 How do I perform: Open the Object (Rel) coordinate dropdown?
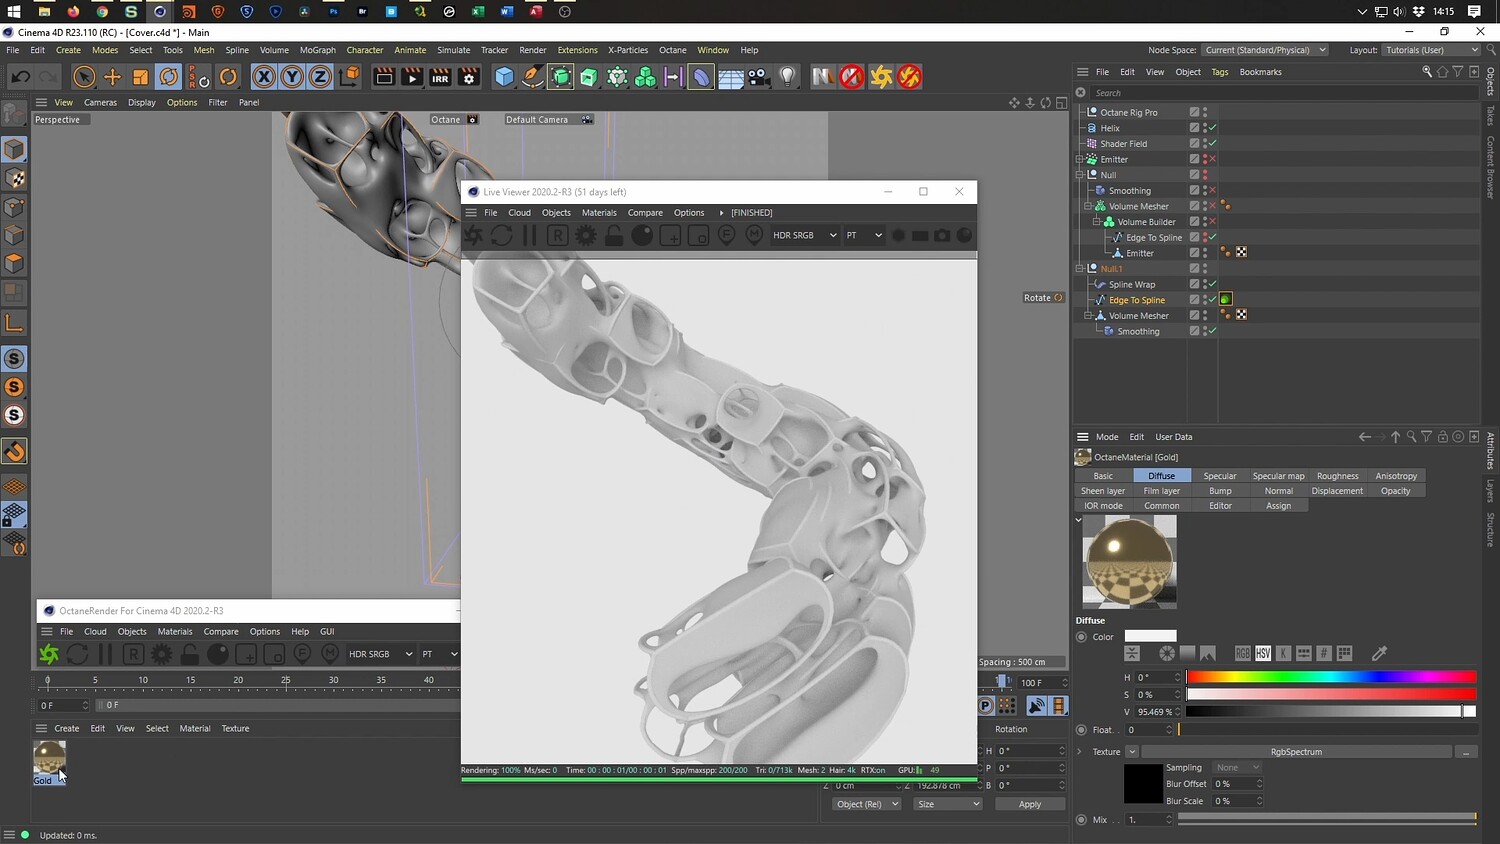click(x=867, y=804)
